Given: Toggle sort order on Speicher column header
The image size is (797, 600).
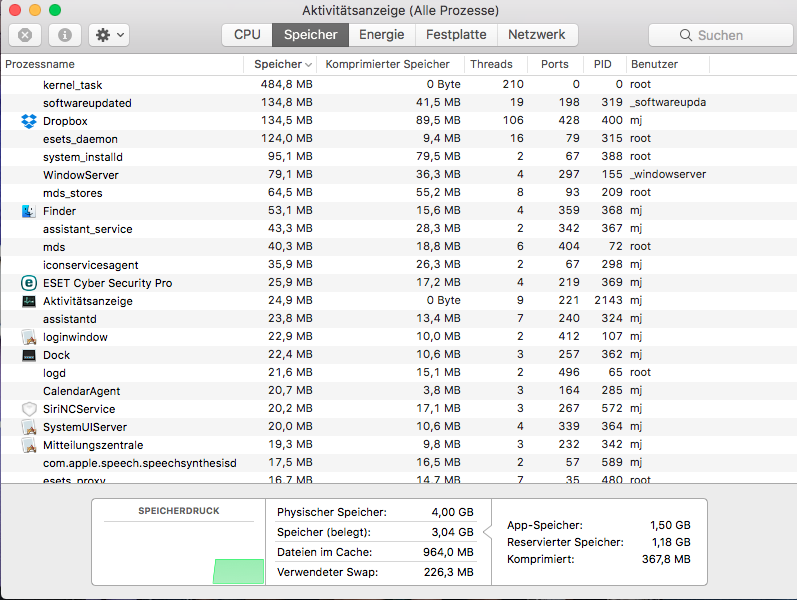Looking at the screenshot, I should 280,64.
